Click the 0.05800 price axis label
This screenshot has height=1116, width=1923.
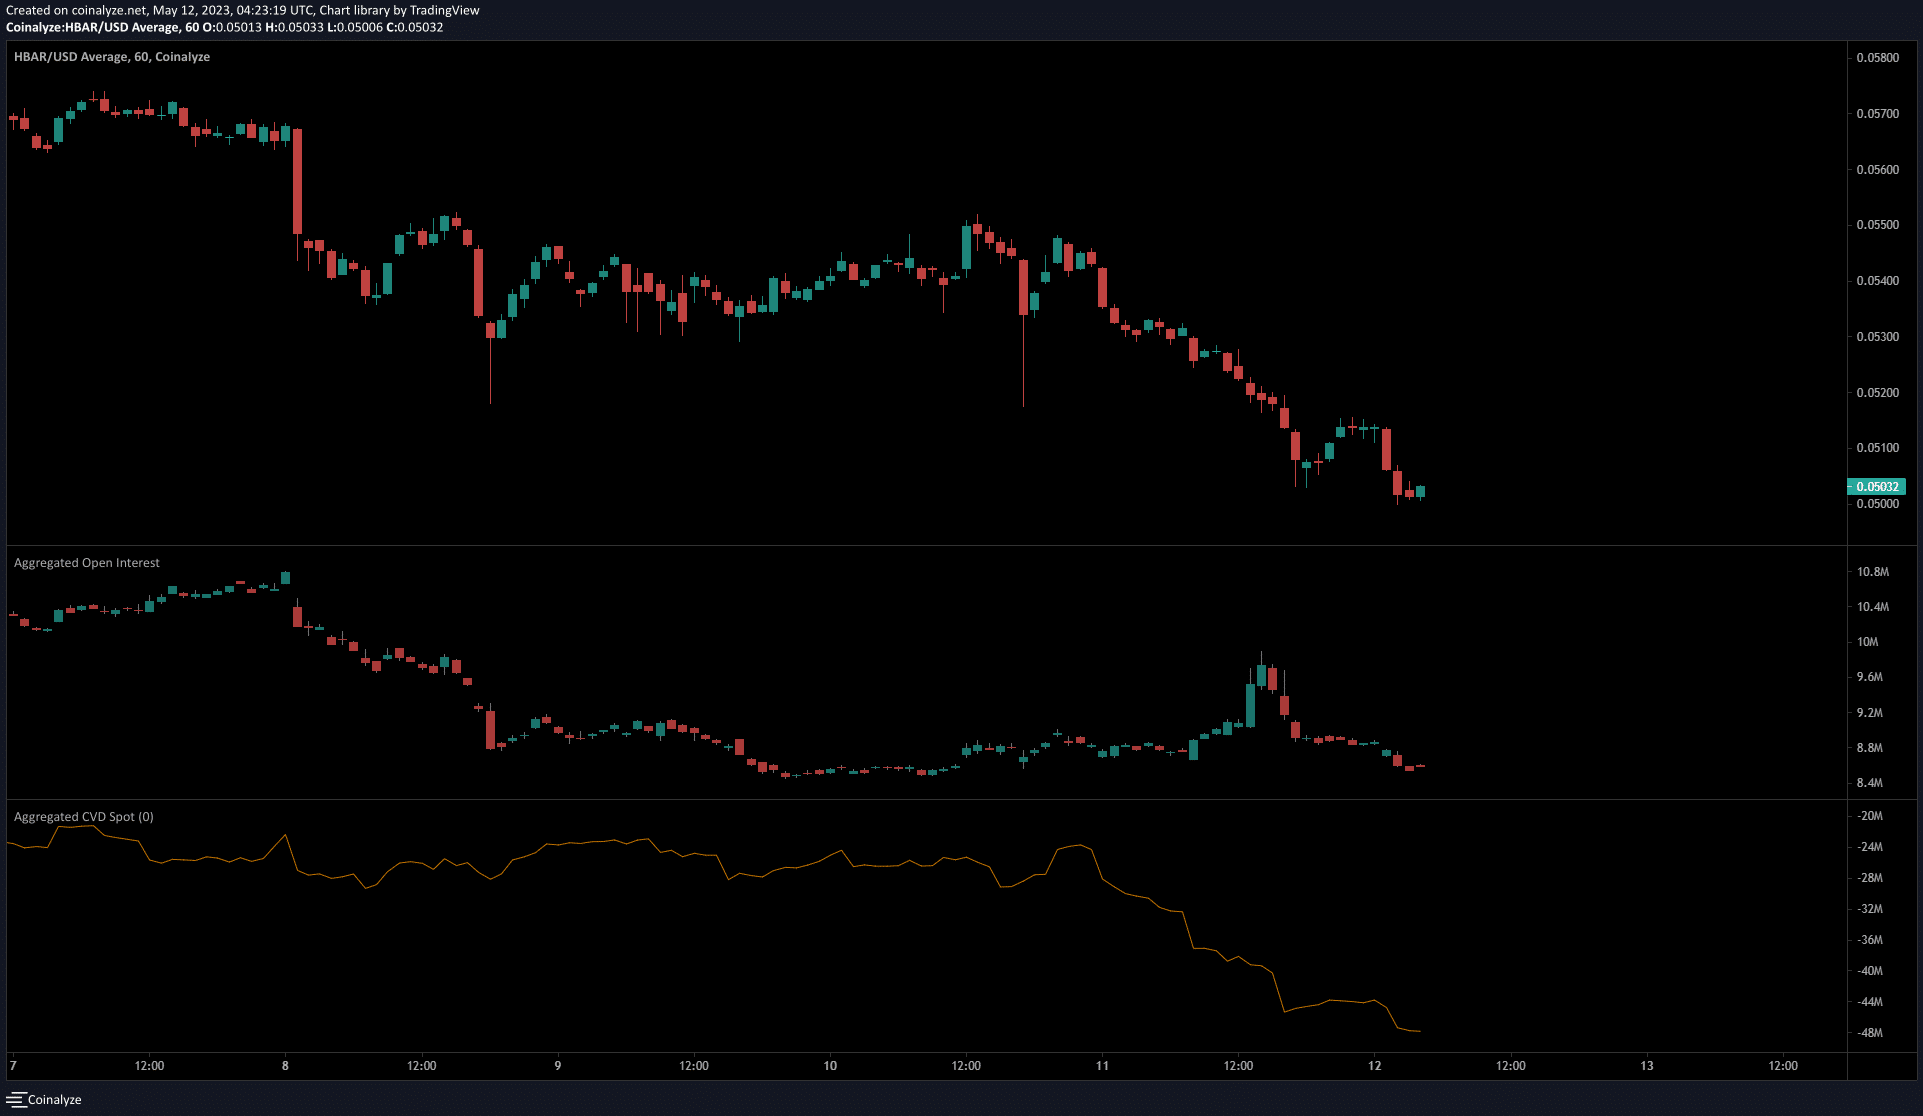pyautogui.click(x=1877, y=58)
